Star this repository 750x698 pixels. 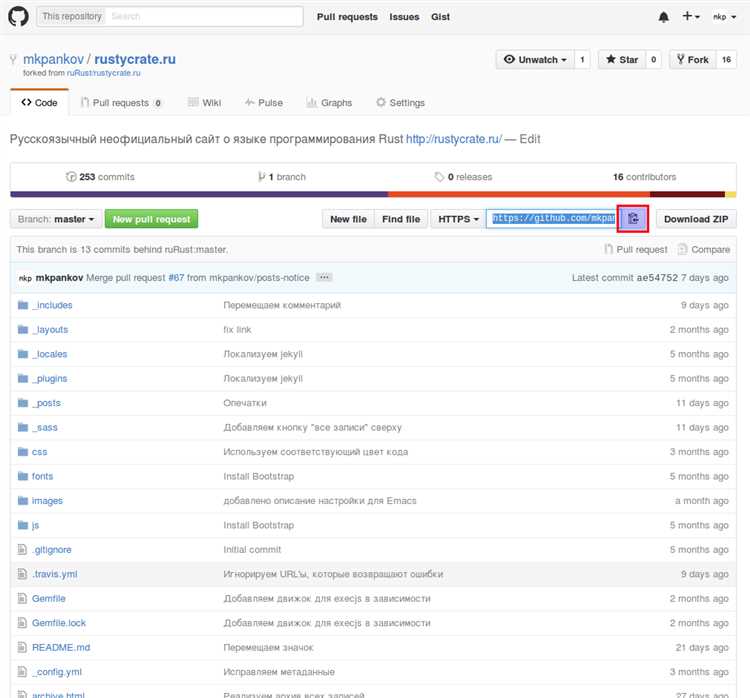[x=622, y=59]
